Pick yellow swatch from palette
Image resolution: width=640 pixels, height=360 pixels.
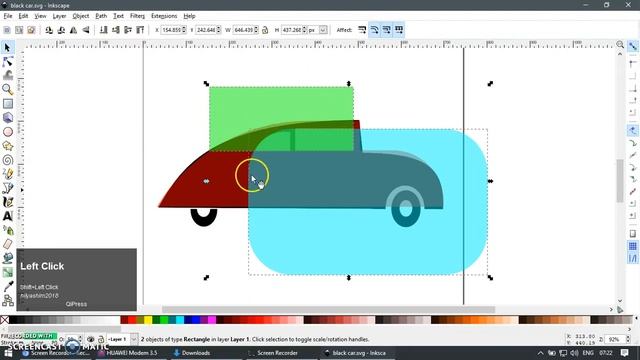(148, 320)
